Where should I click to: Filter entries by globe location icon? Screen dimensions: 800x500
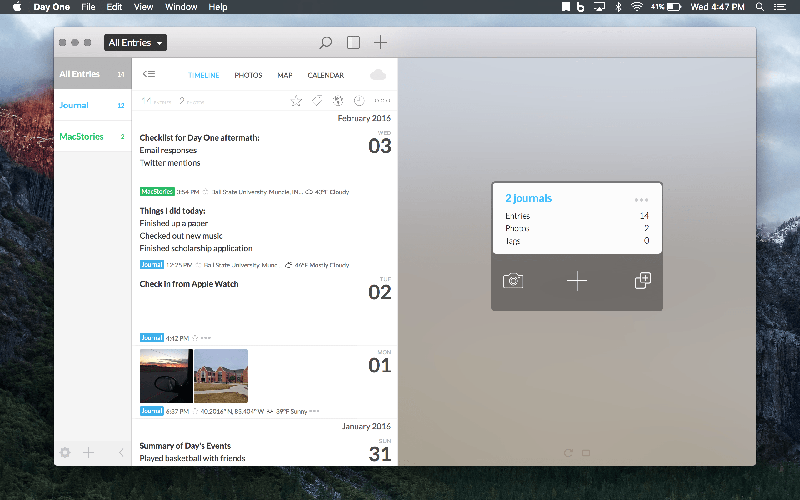338,101
